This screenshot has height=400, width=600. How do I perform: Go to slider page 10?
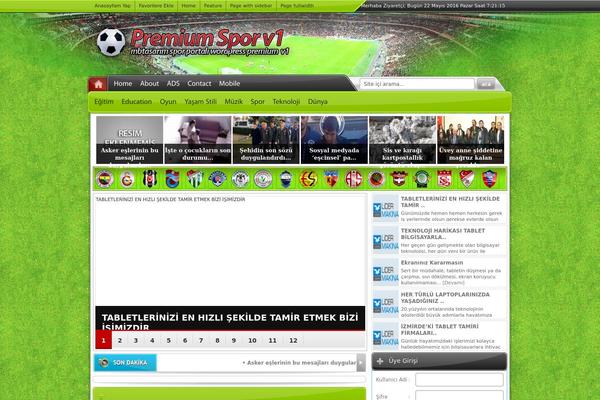252,340
